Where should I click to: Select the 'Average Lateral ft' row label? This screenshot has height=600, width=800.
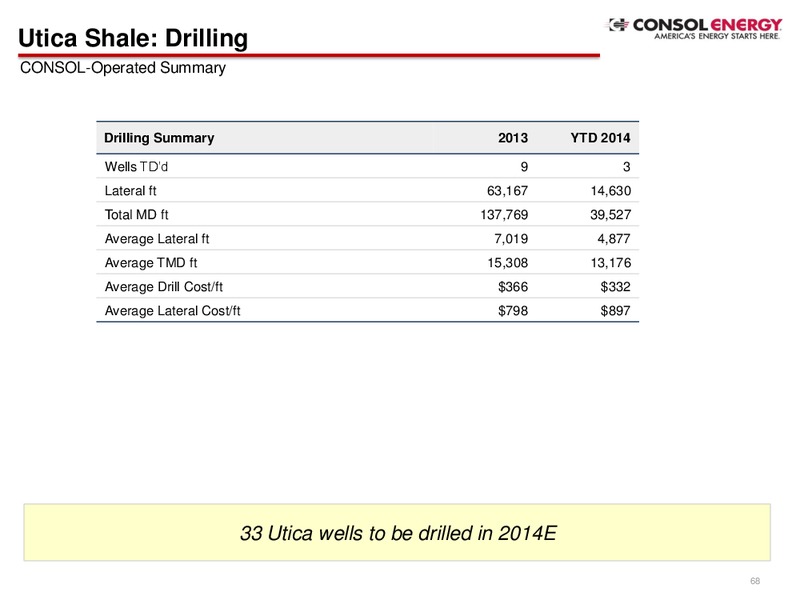coord(157,239)
